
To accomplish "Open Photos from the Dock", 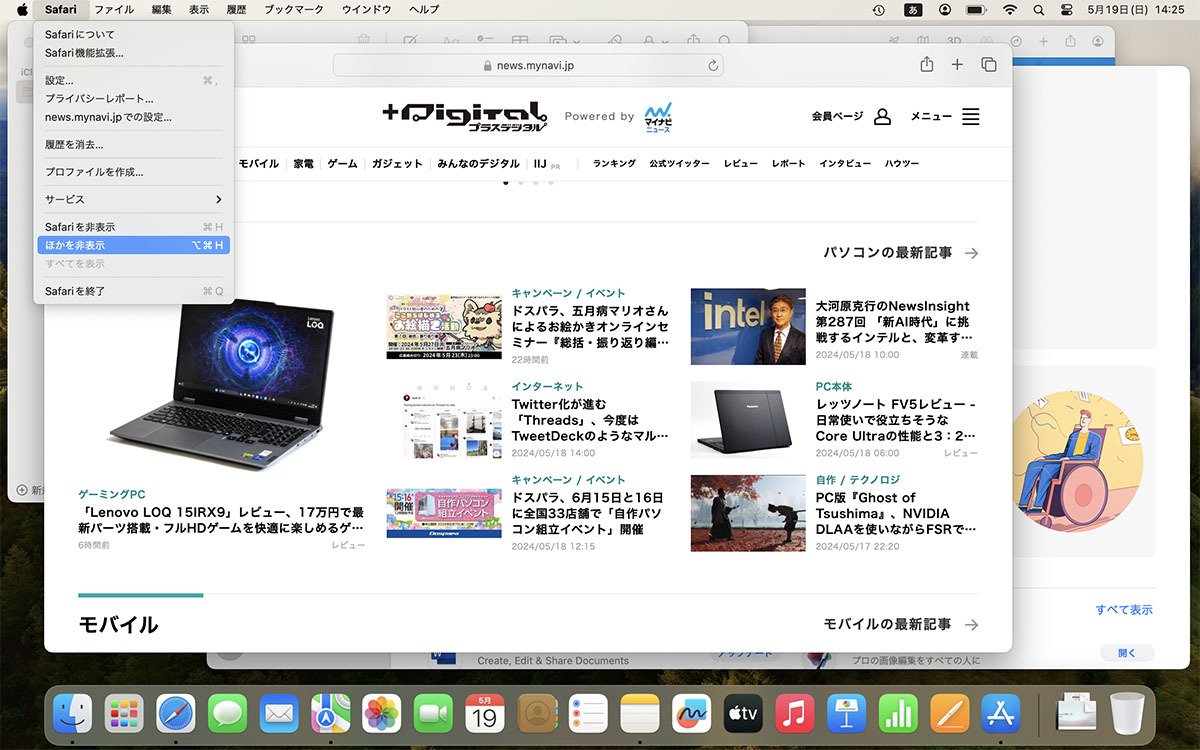I will point(382,714).
